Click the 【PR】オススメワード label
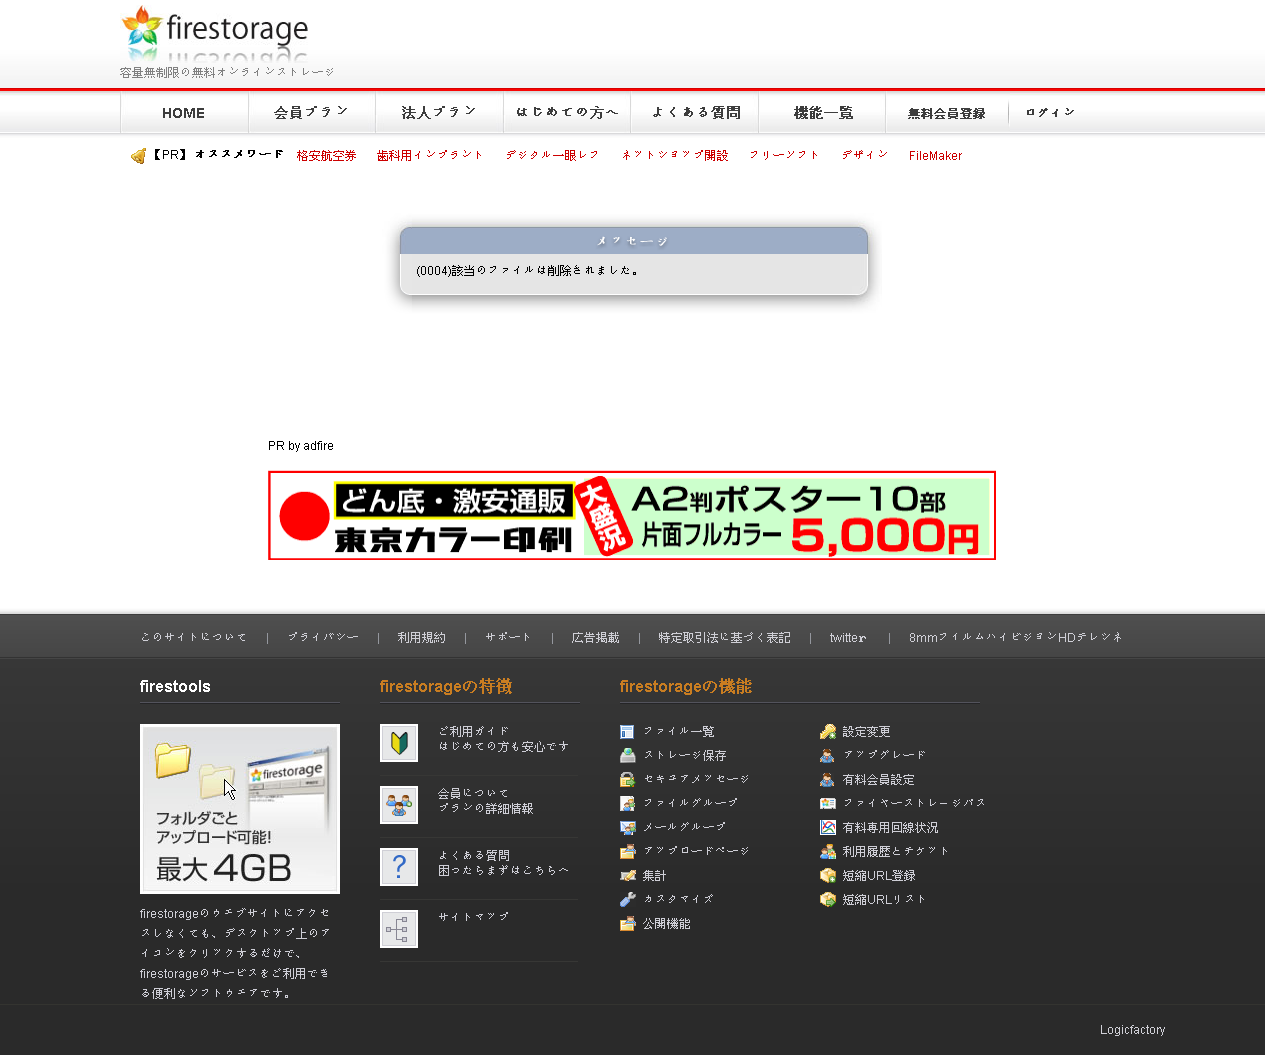The width and height of the screenshot is (1265, 1055). (216, 156)
